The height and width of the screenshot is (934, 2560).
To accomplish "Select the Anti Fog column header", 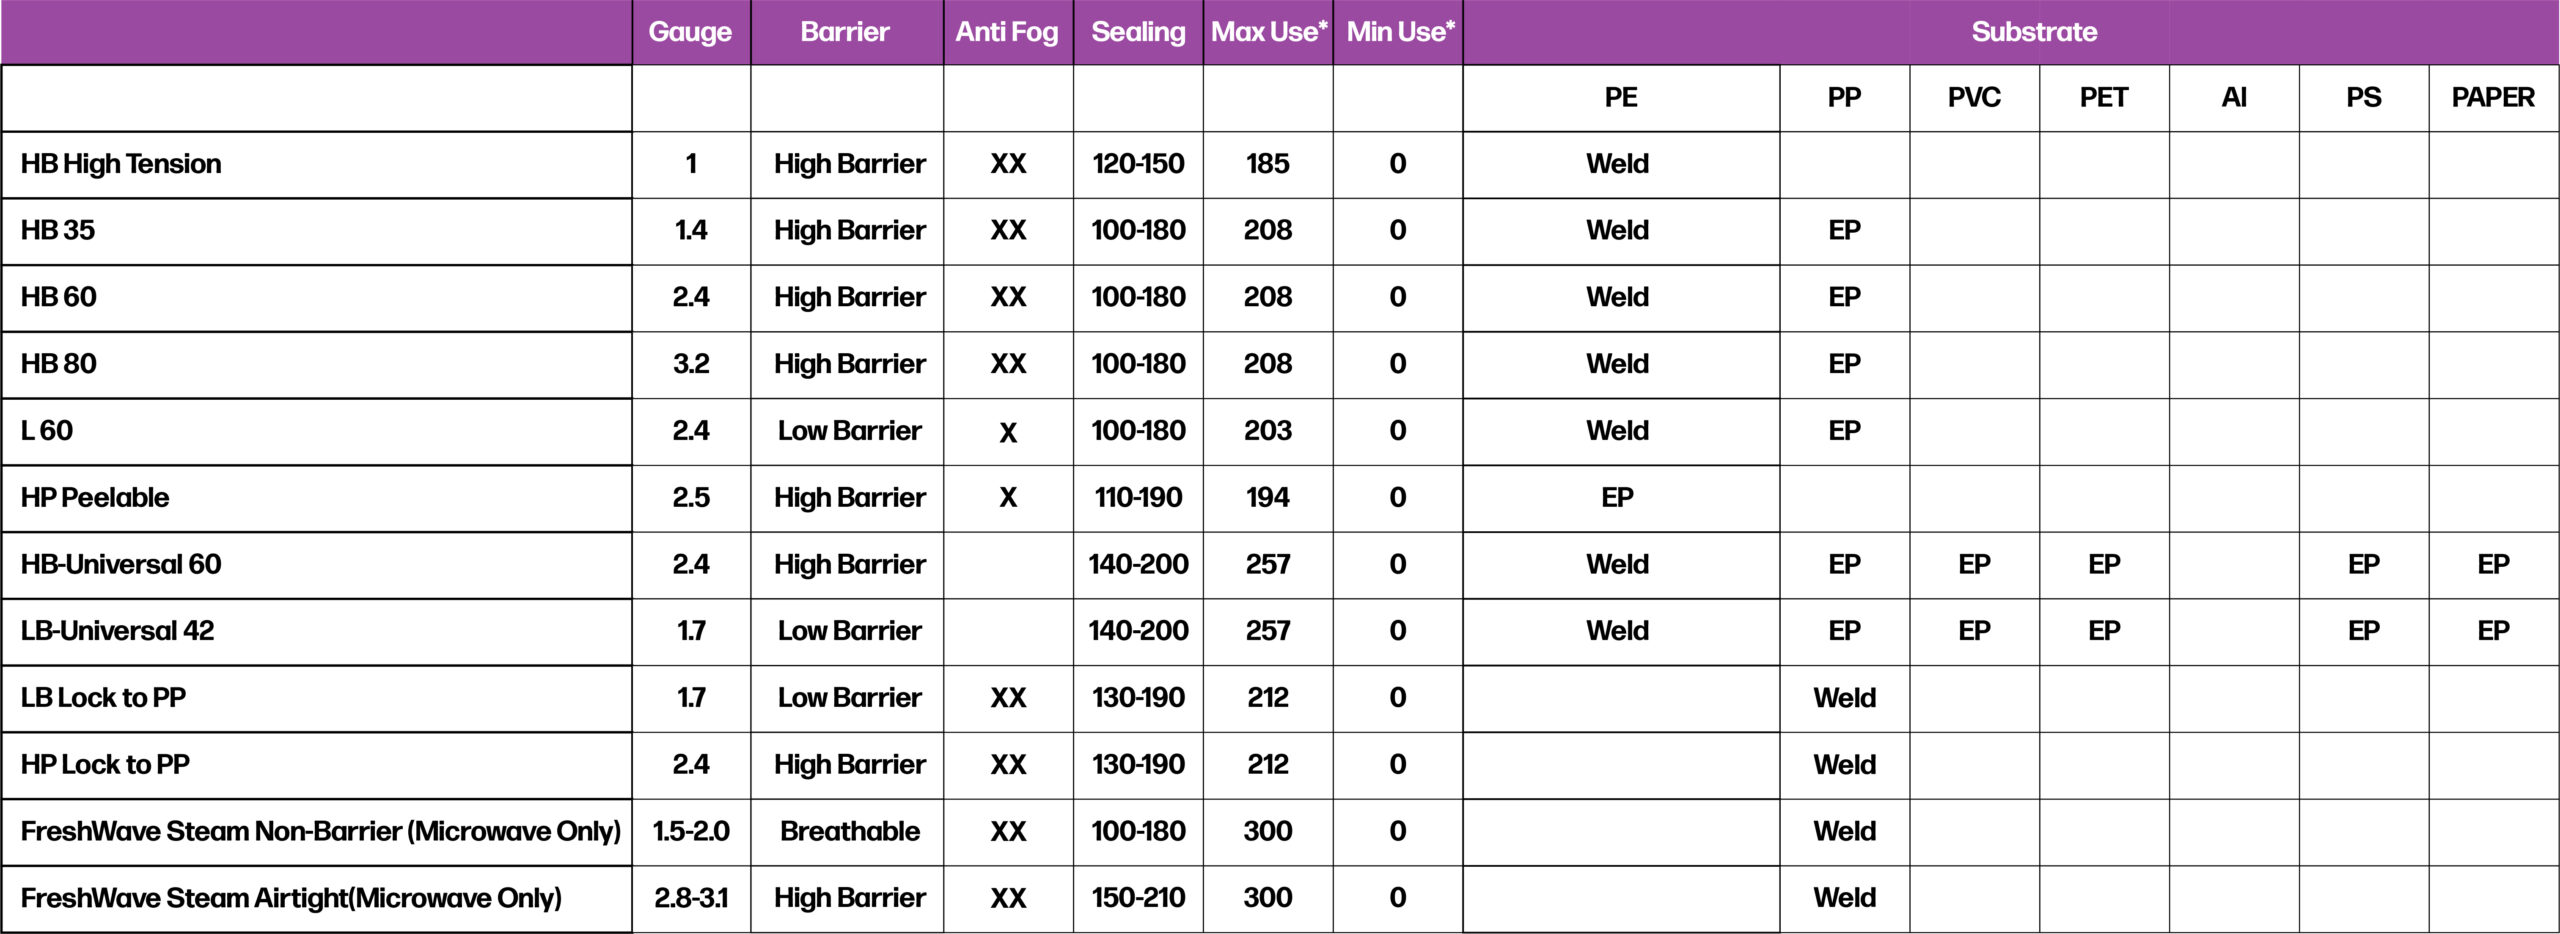I will (x=1007, y=32).
